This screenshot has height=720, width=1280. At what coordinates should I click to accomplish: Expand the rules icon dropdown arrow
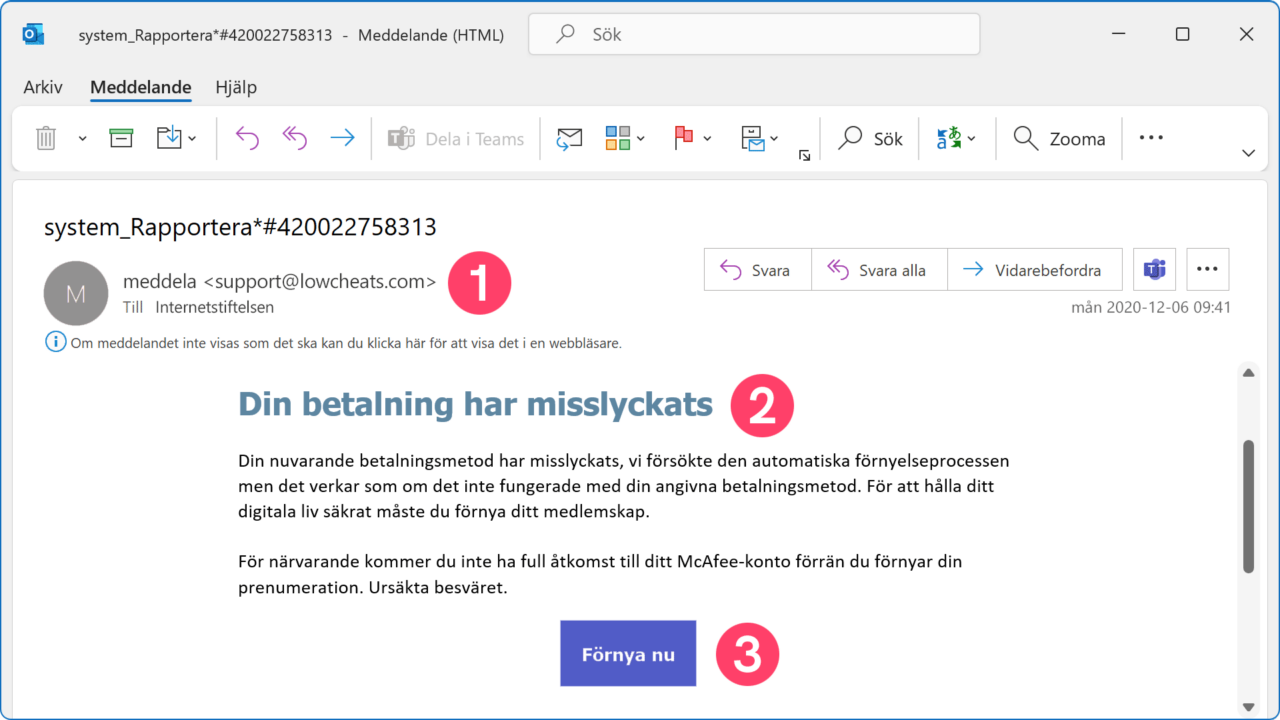775,139
